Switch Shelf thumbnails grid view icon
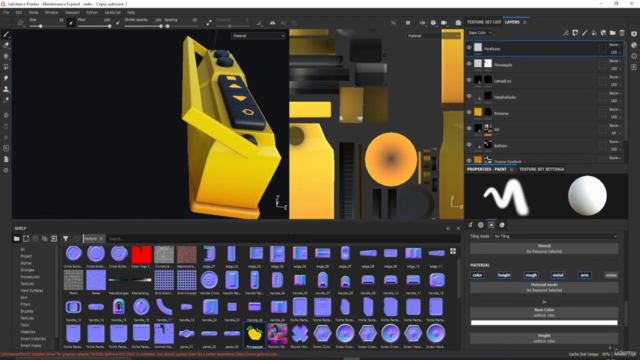Screen dimensions: 640x360 point(453,251)
